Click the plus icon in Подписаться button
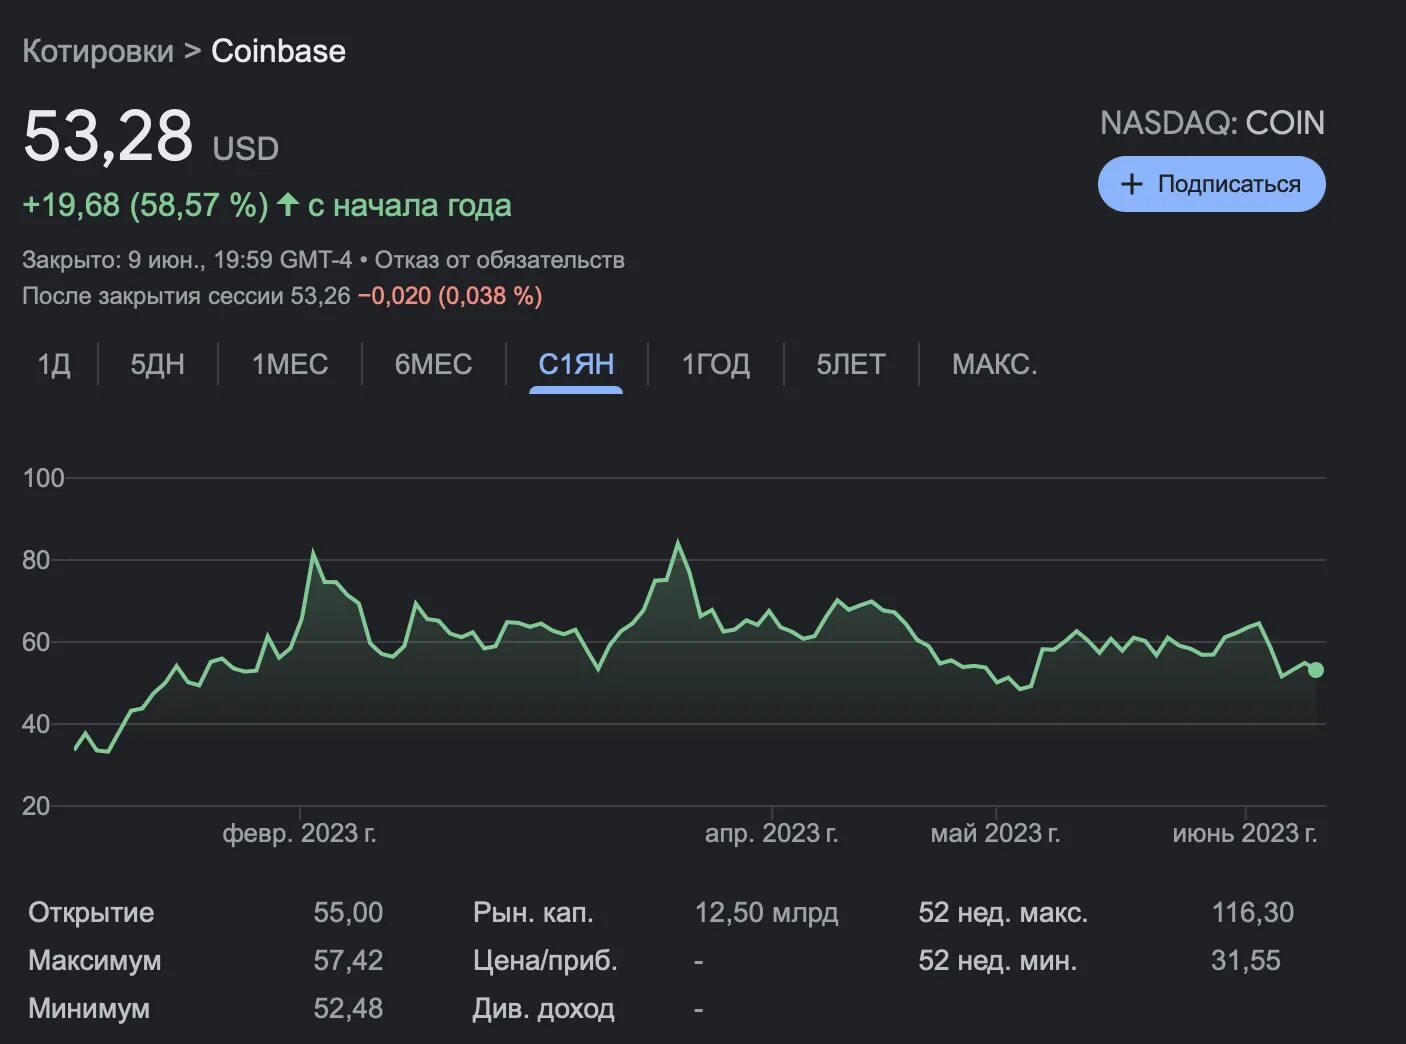Viewport: 1406px width, 1044px height. pos(1131,184)
